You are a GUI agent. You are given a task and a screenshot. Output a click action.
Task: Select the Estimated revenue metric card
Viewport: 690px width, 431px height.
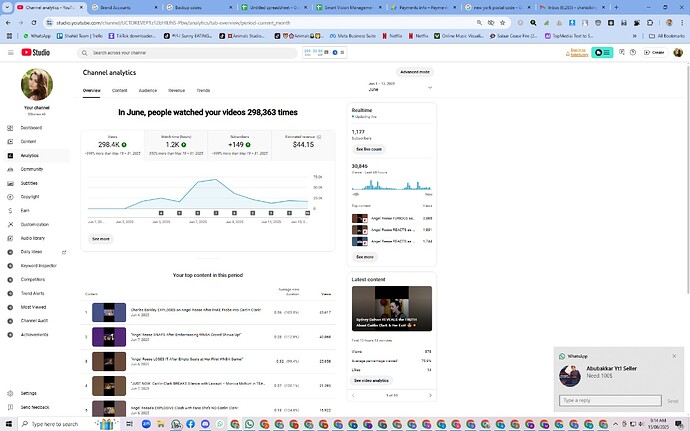[303, 145]
